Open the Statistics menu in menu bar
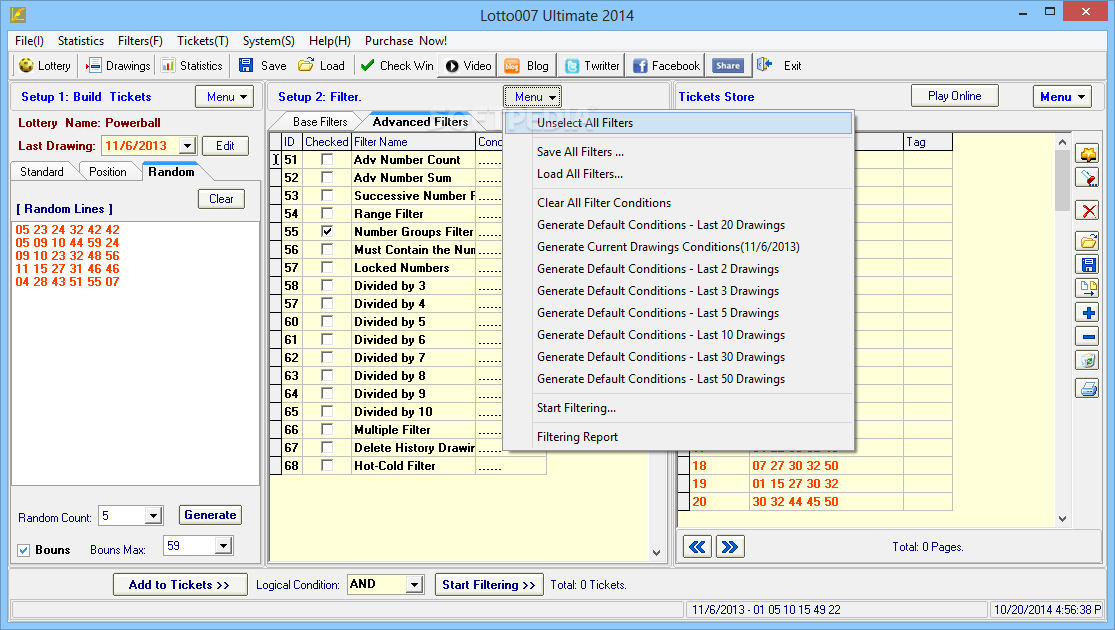The height and width of the screenshot is (630, 1115). click(x=80, y=41)
